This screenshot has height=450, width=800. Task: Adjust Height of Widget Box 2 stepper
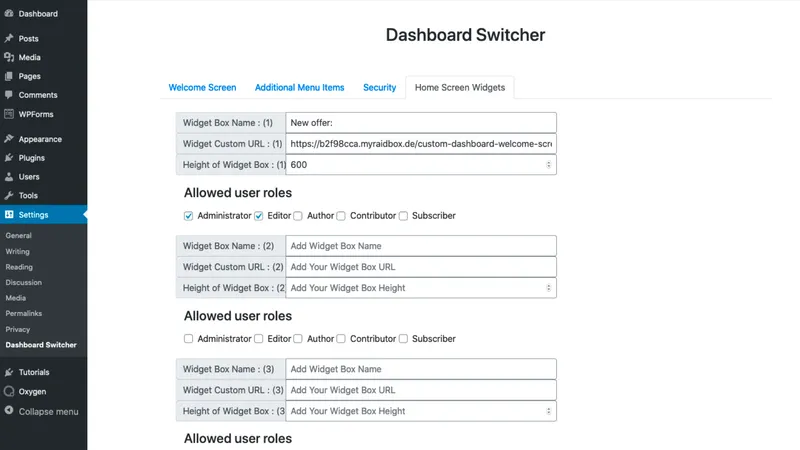(548, 288)
